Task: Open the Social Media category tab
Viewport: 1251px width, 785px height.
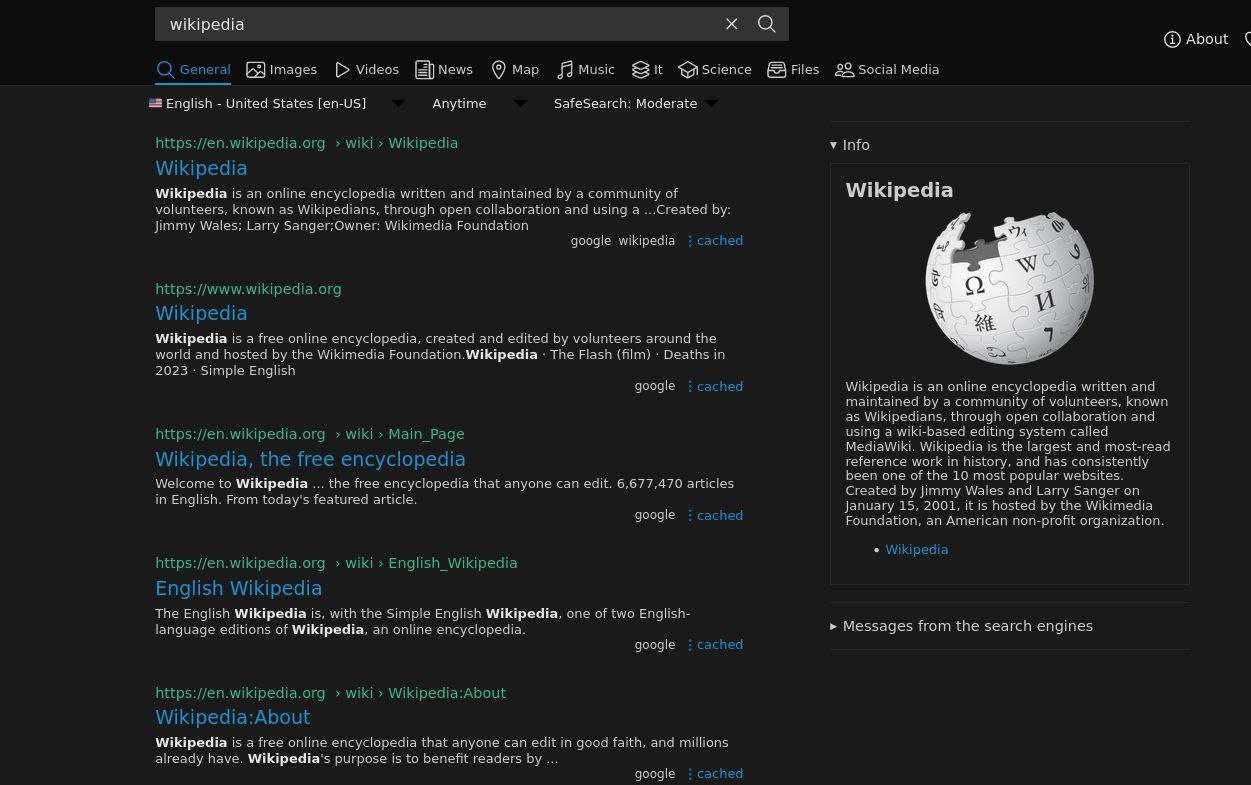Action: pyautogui.click(x=887, y=70)
